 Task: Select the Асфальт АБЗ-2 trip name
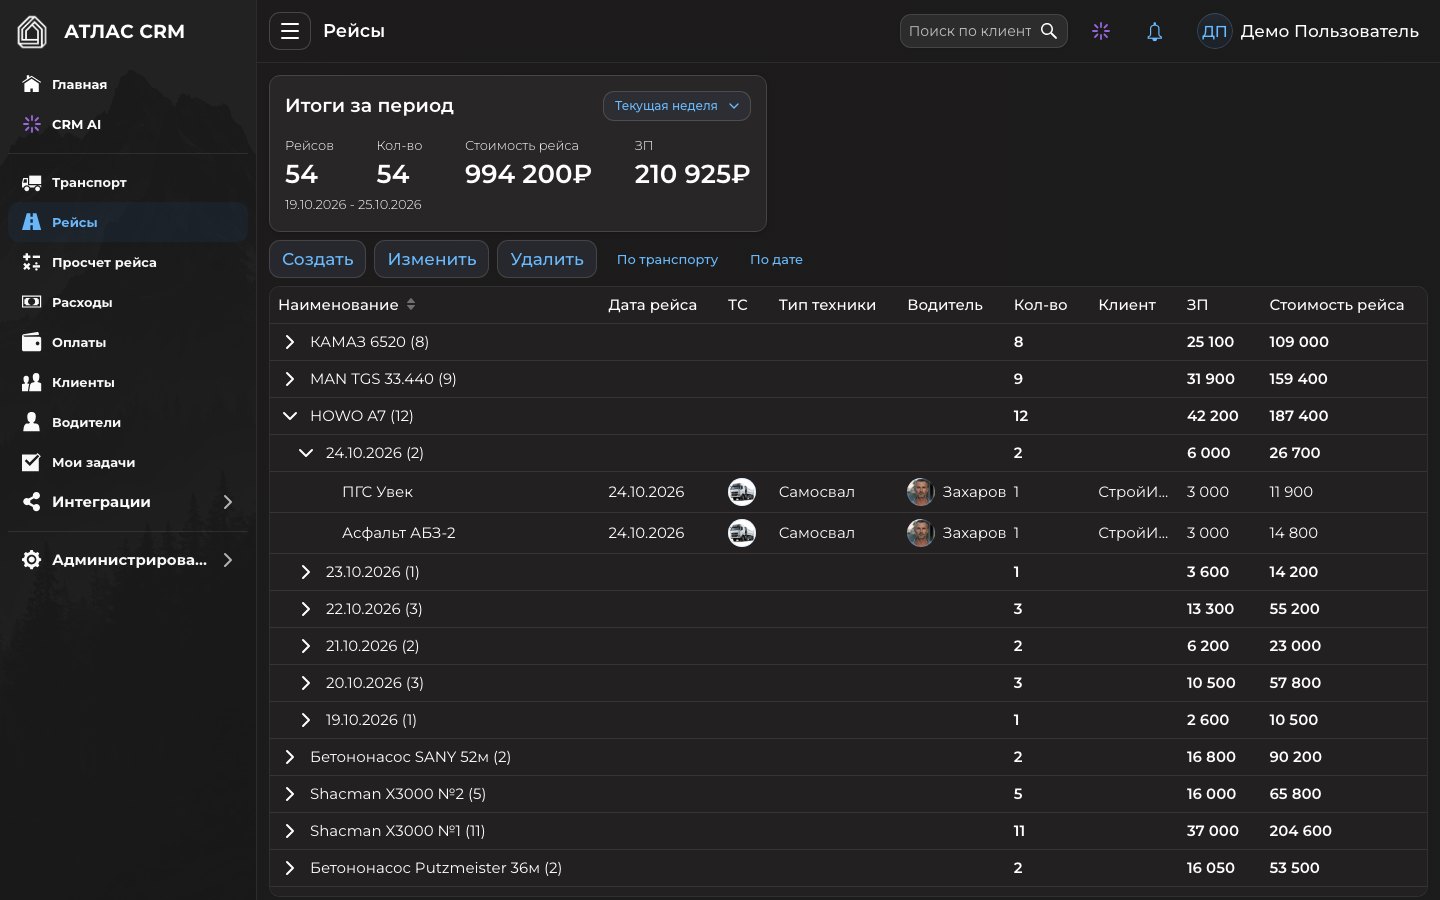pyautogui.click(x=399, y=533)
